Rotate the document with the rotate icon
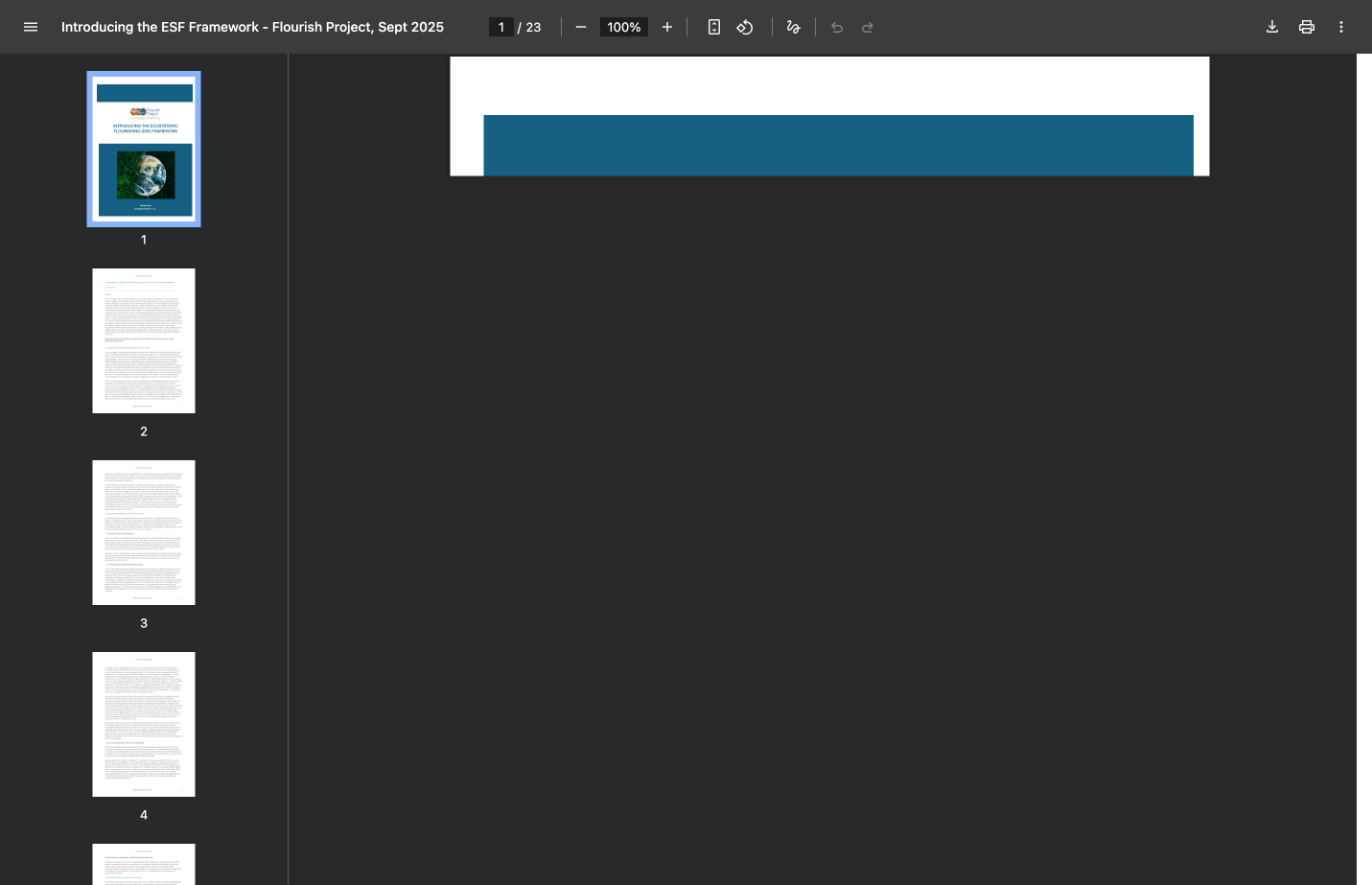Image resolution: width=1372 pixels, height=885 pixels. pyautogui.click(x=745, y=27)
